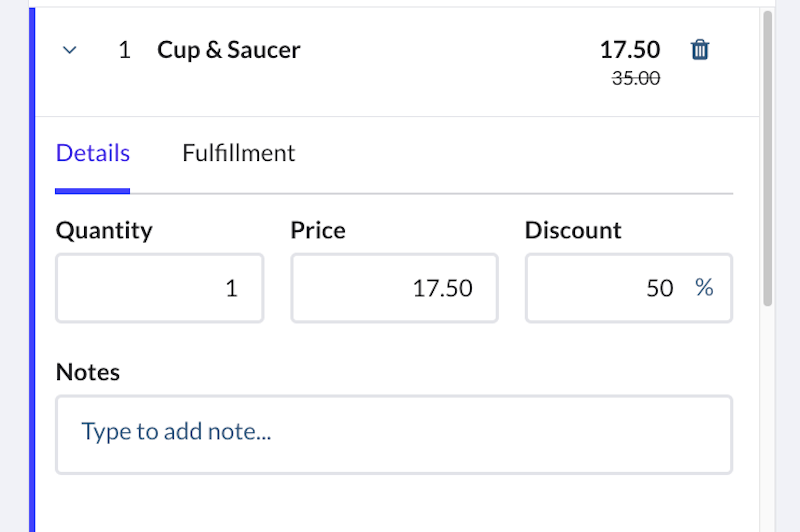
Task: Toggle the percent discount type symbol
Action: pyautogui.click(x=704, y=288)
